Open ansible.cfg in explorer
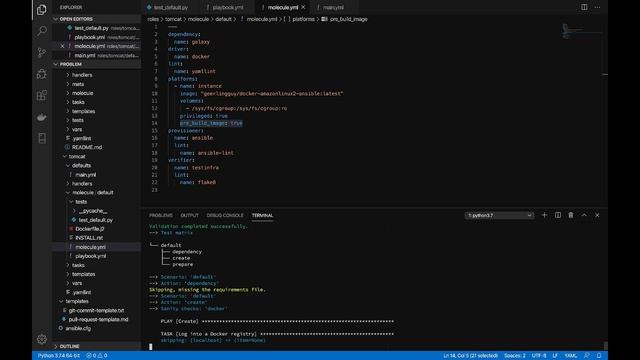Viewport: 640px width, 360px height. [78, 328]
